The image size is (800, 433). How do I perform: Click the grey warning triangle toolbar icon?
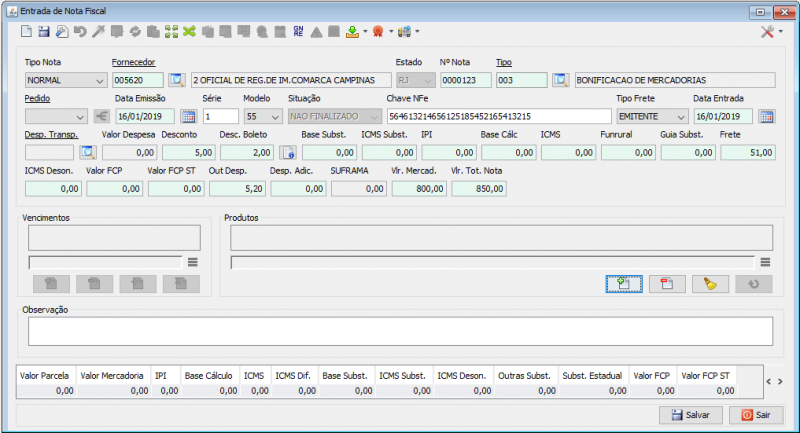(316, 32)
